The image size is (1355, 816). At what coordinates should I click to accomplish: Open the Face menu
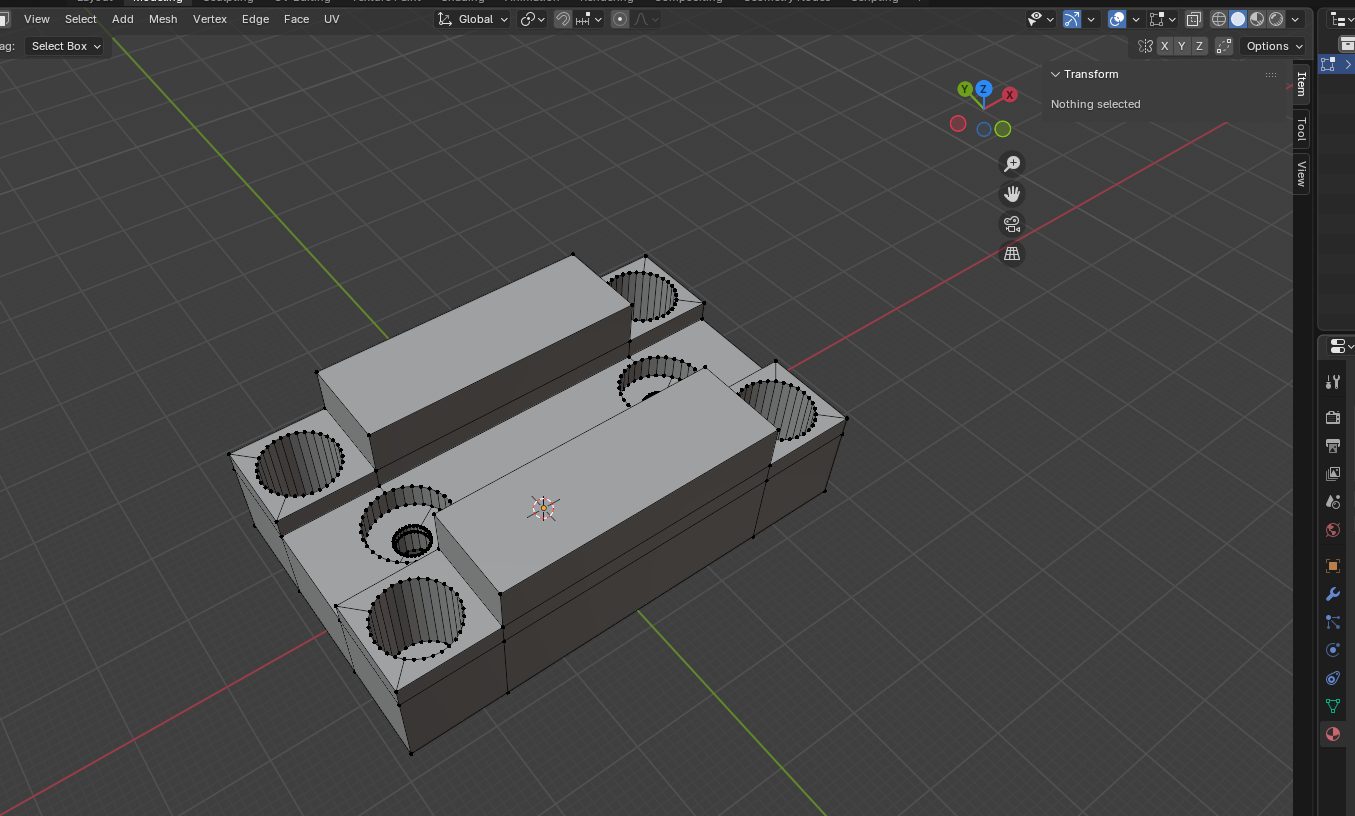pyautogui.click(x=296, y=19)
